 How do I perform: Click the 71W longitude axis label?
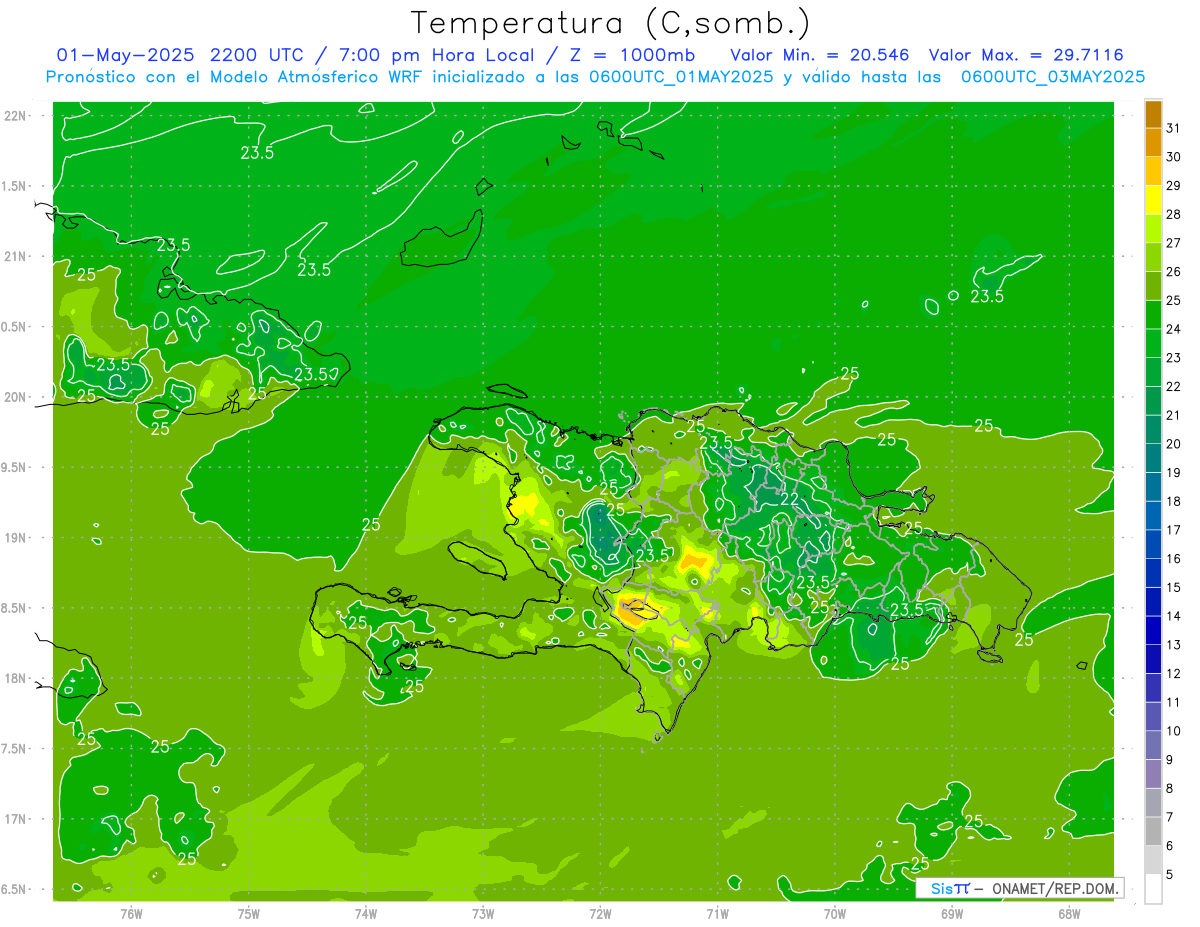[717, 913]
